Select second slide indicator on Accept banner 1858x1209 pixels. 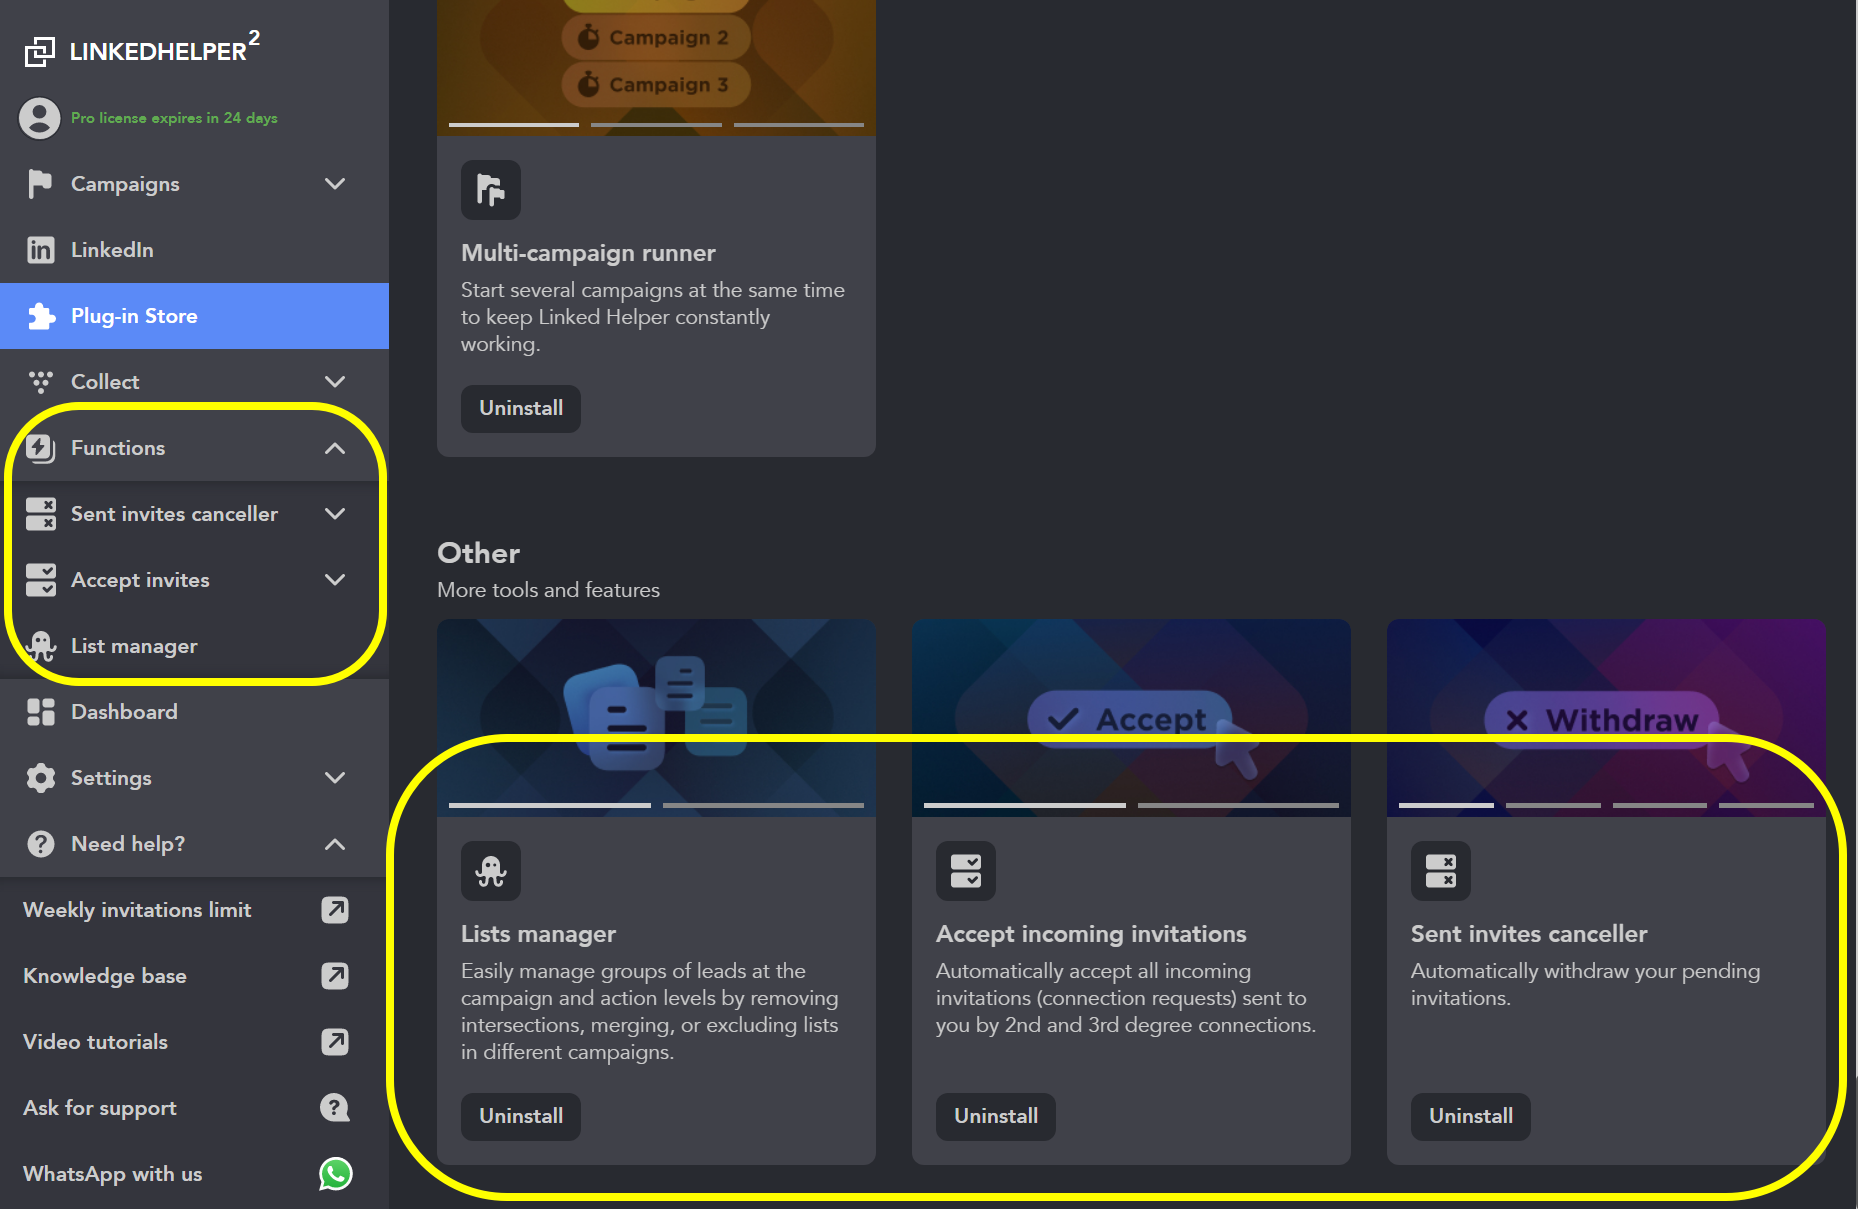(1238, 805)
